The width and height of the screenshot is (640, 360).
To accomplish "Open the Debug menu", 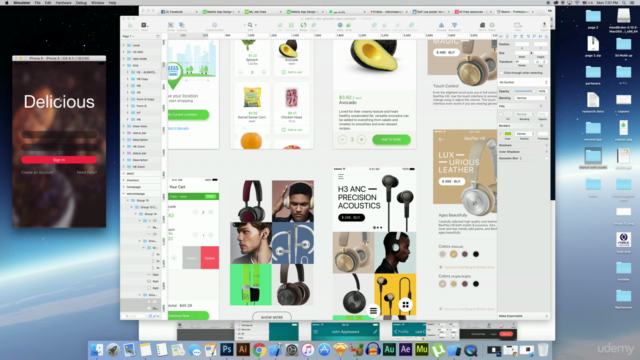I will pyautogui.click(x=81, y=2).
